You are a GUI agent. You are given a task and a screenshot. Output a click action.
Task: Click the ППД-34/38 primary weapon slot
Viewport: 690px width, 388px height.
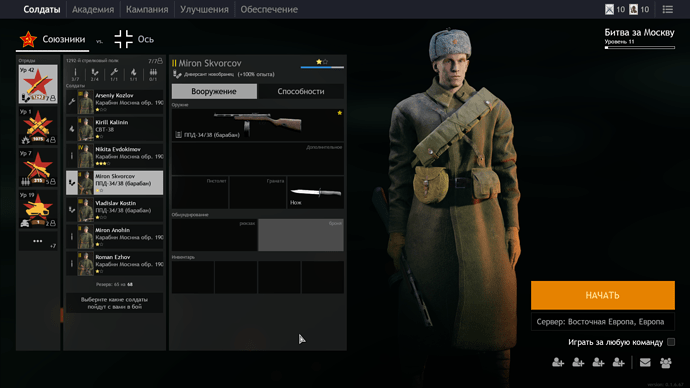point(257,125)
